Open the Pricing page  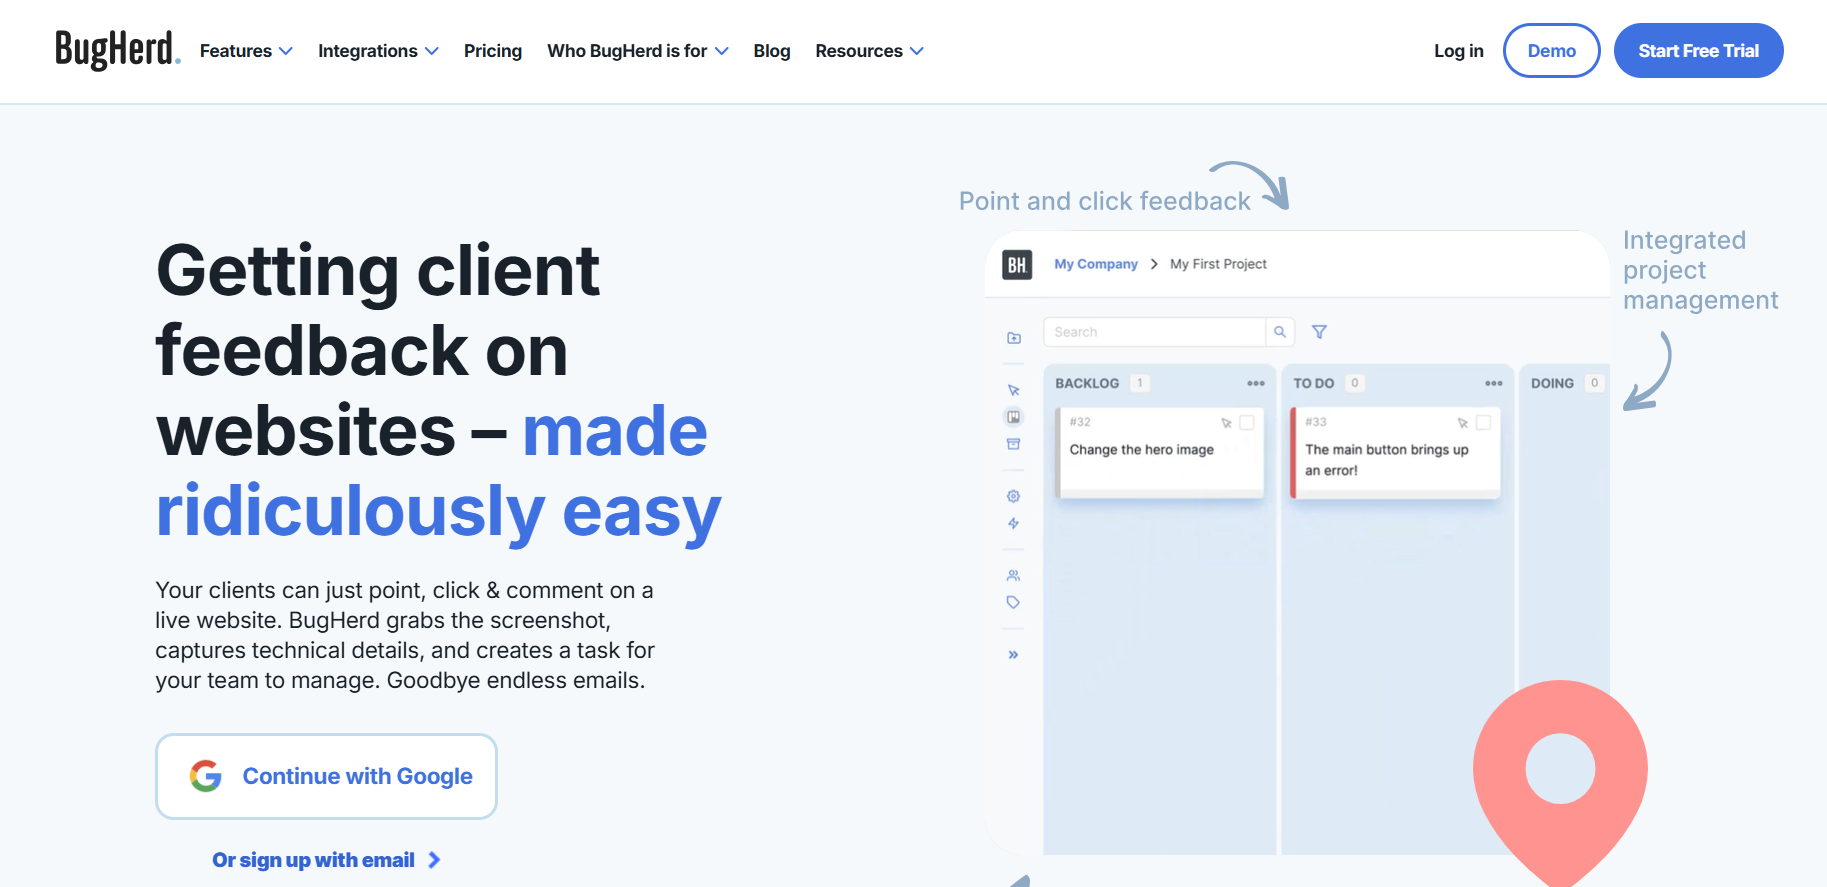click(x=493, y=51)
